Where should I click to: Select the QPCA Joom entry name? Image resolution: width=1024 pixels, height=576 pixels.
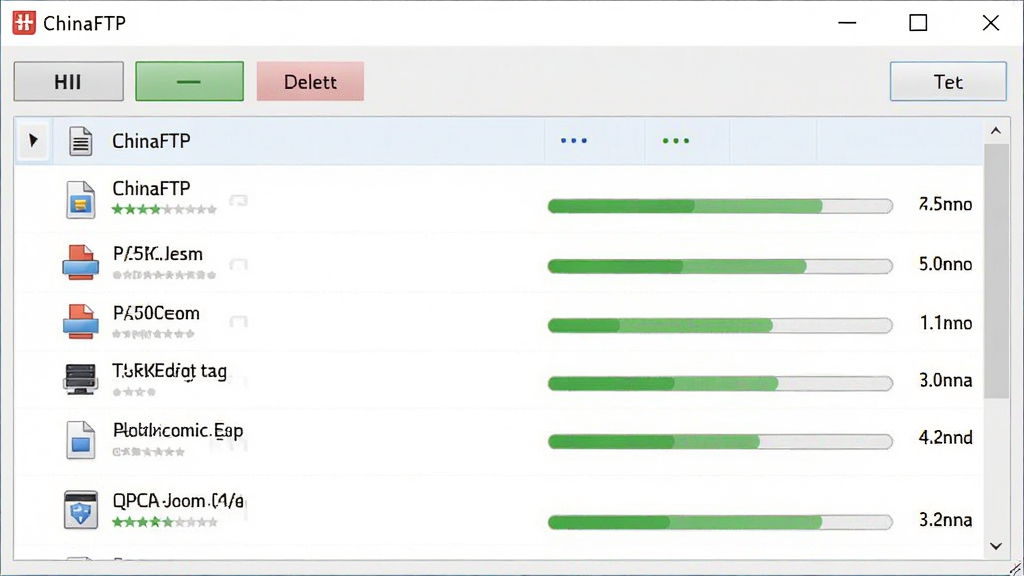tap(178, 501)
